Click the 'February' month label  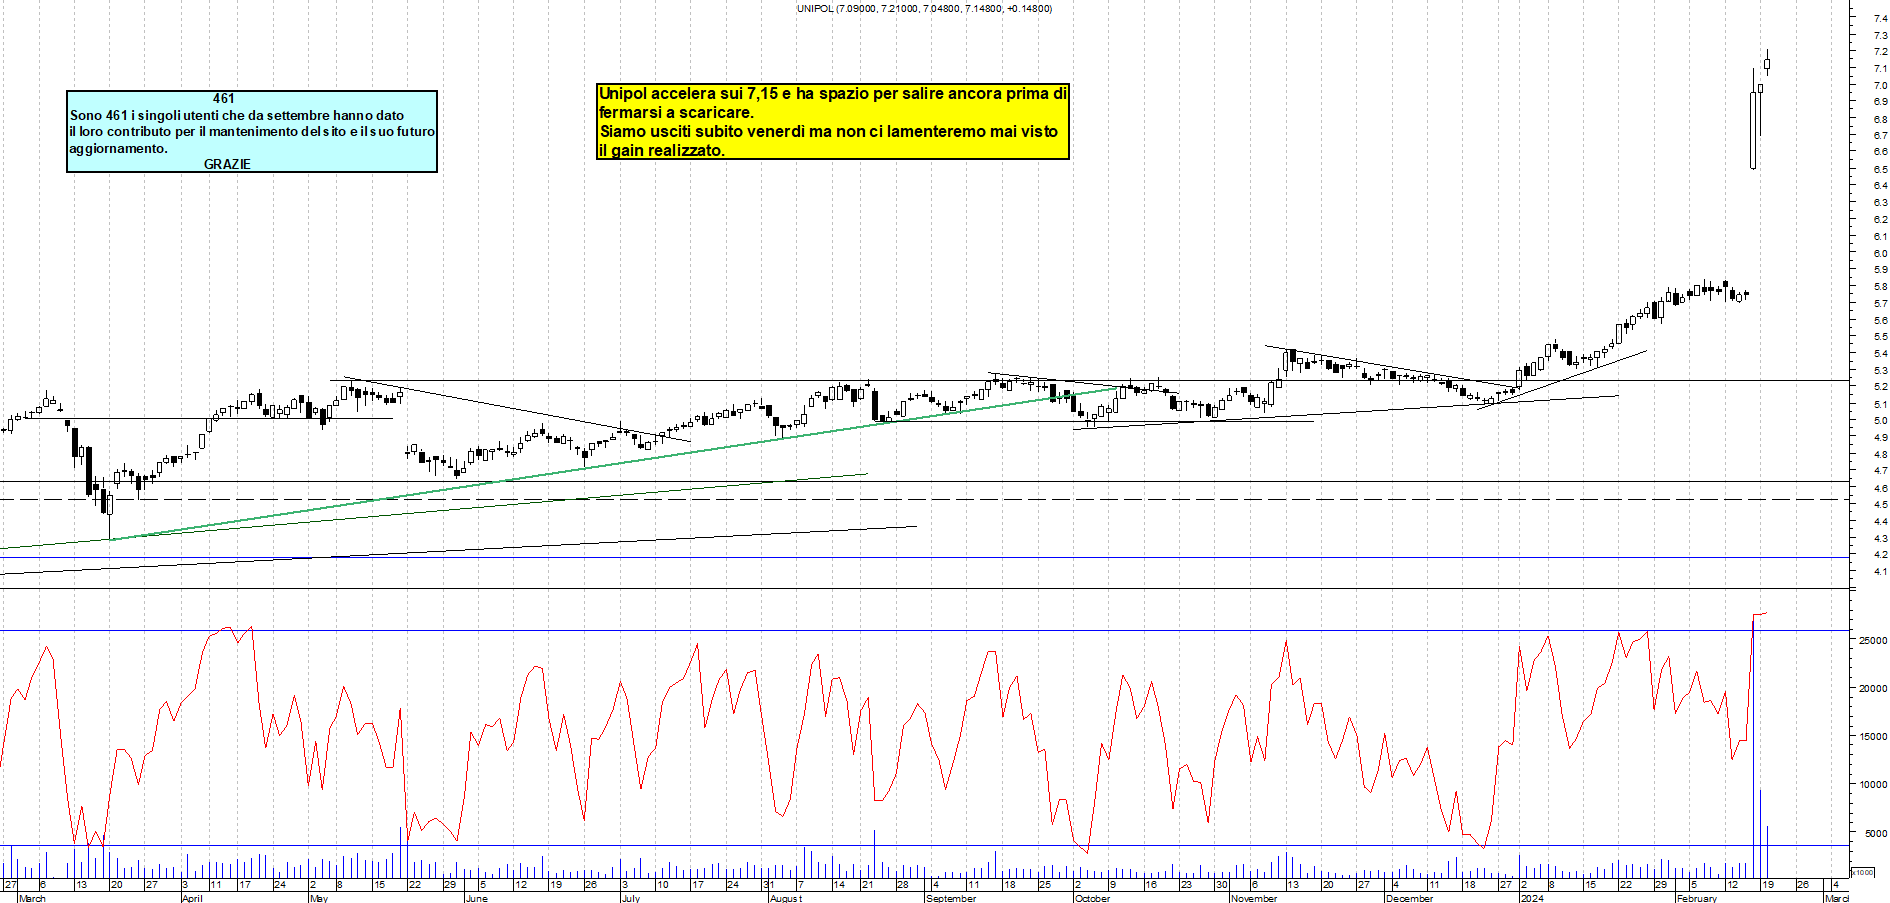click(x=1697, y=898)
